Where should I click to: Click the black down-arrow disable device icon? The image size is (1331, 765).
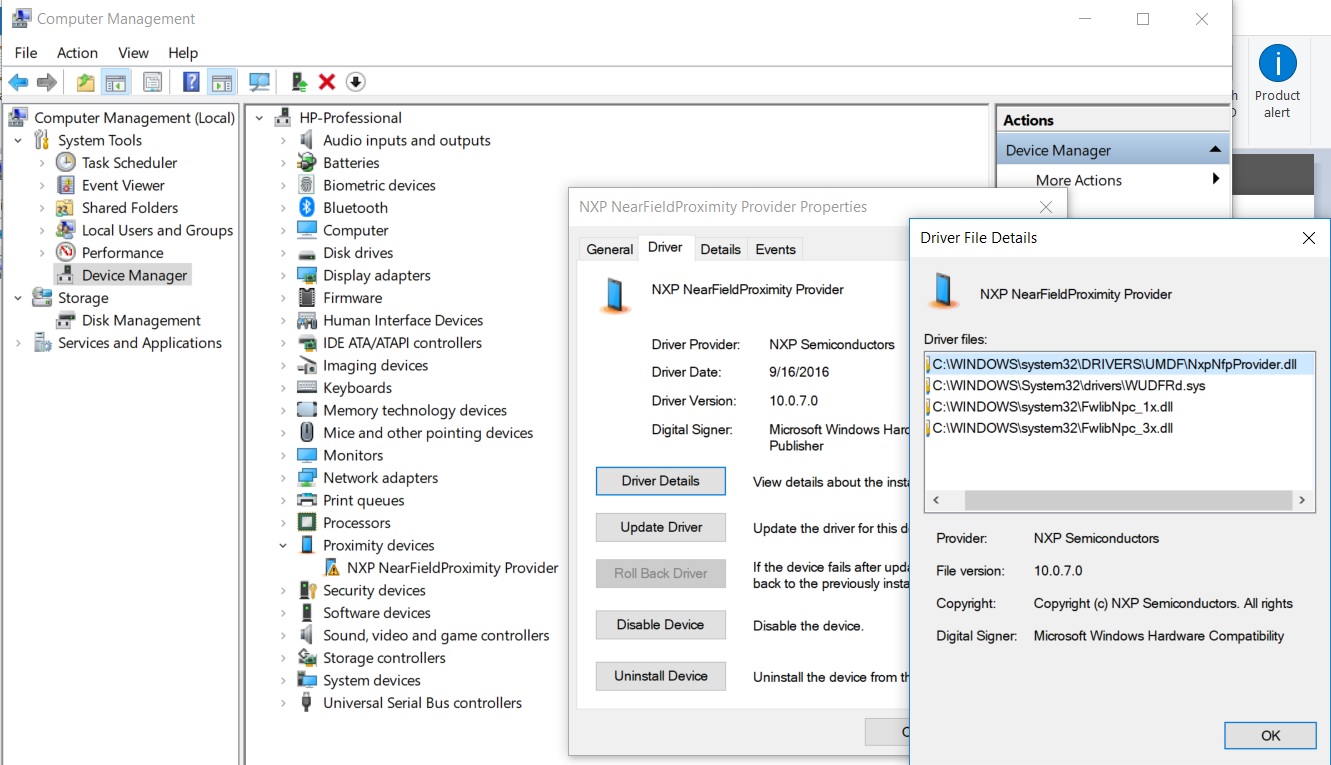tap(355, 82)
